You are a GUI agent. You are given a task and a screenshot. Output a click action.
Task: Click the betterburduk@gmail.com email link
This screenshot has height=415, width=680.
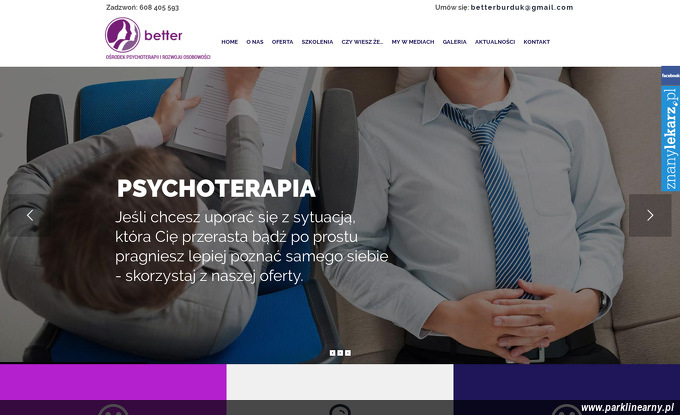click(x=522, y=7)
